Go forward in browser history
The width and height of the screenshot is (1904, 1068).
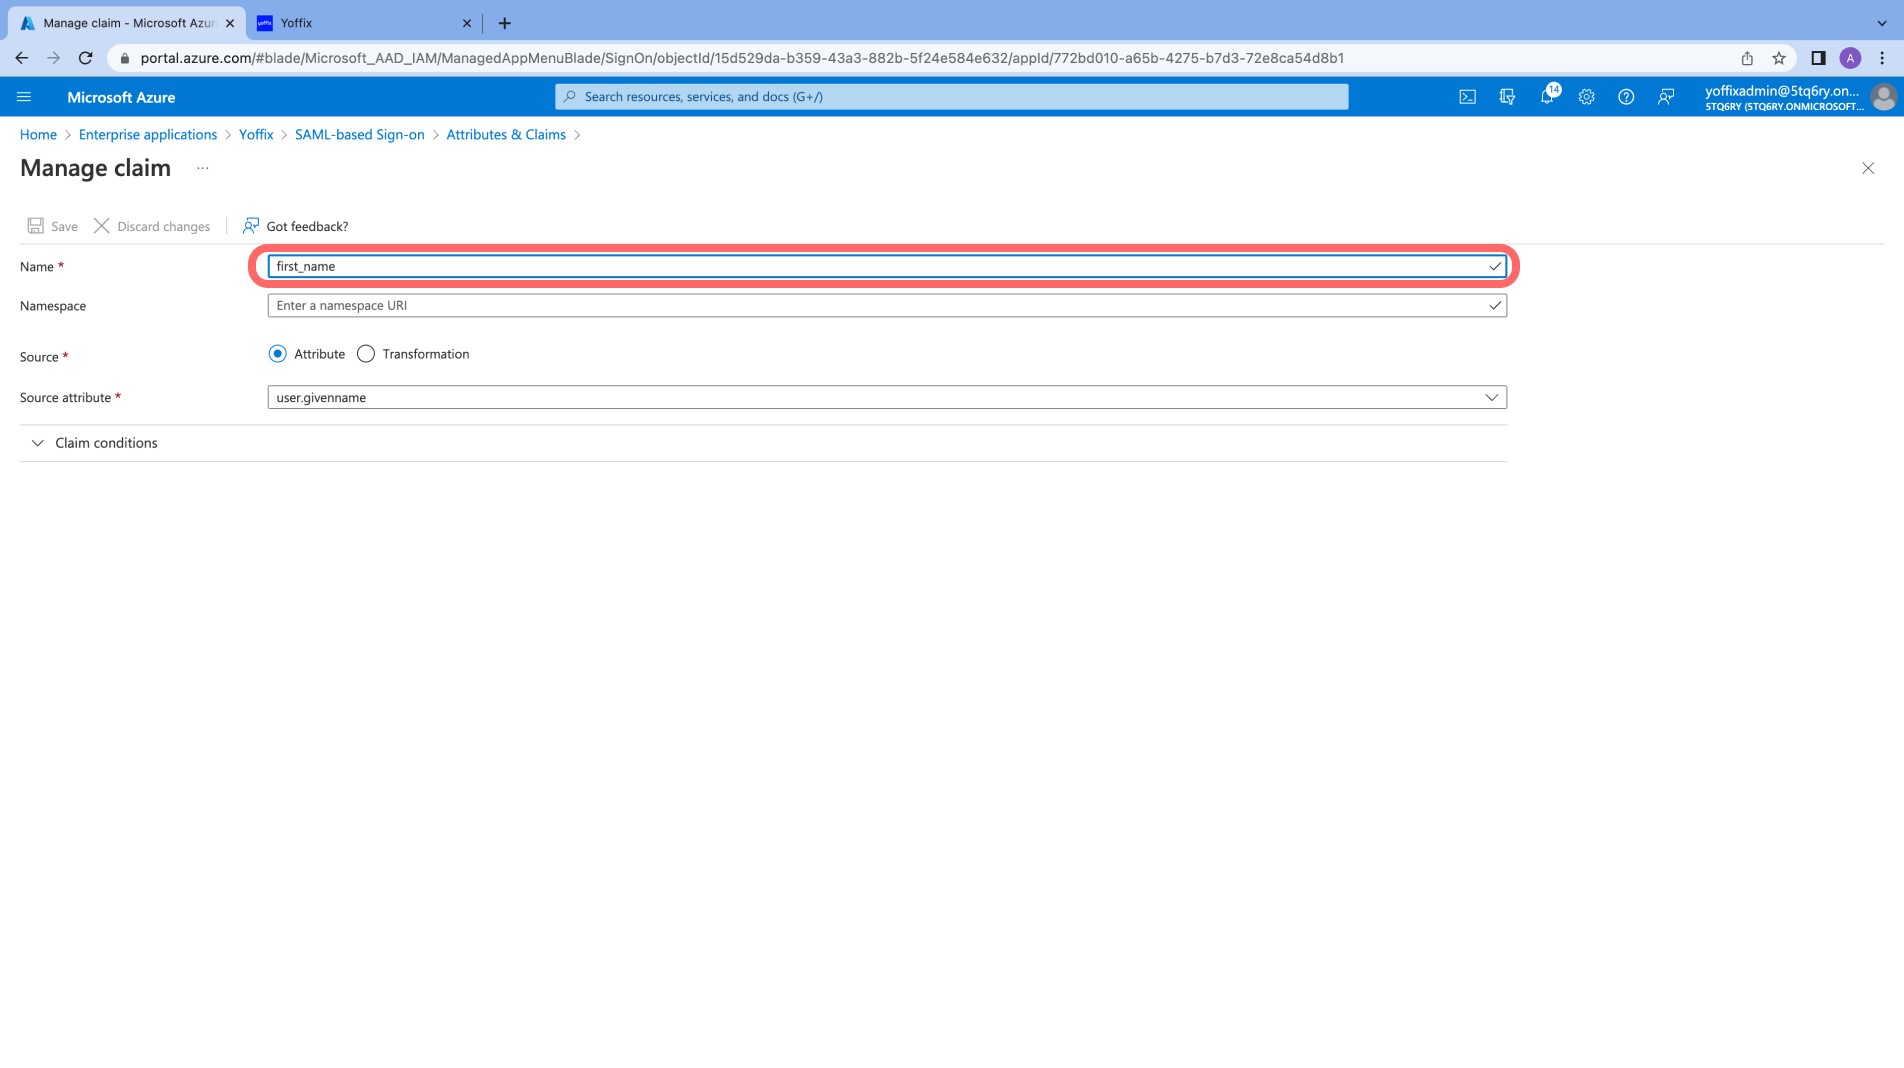(x=54, y=58)
